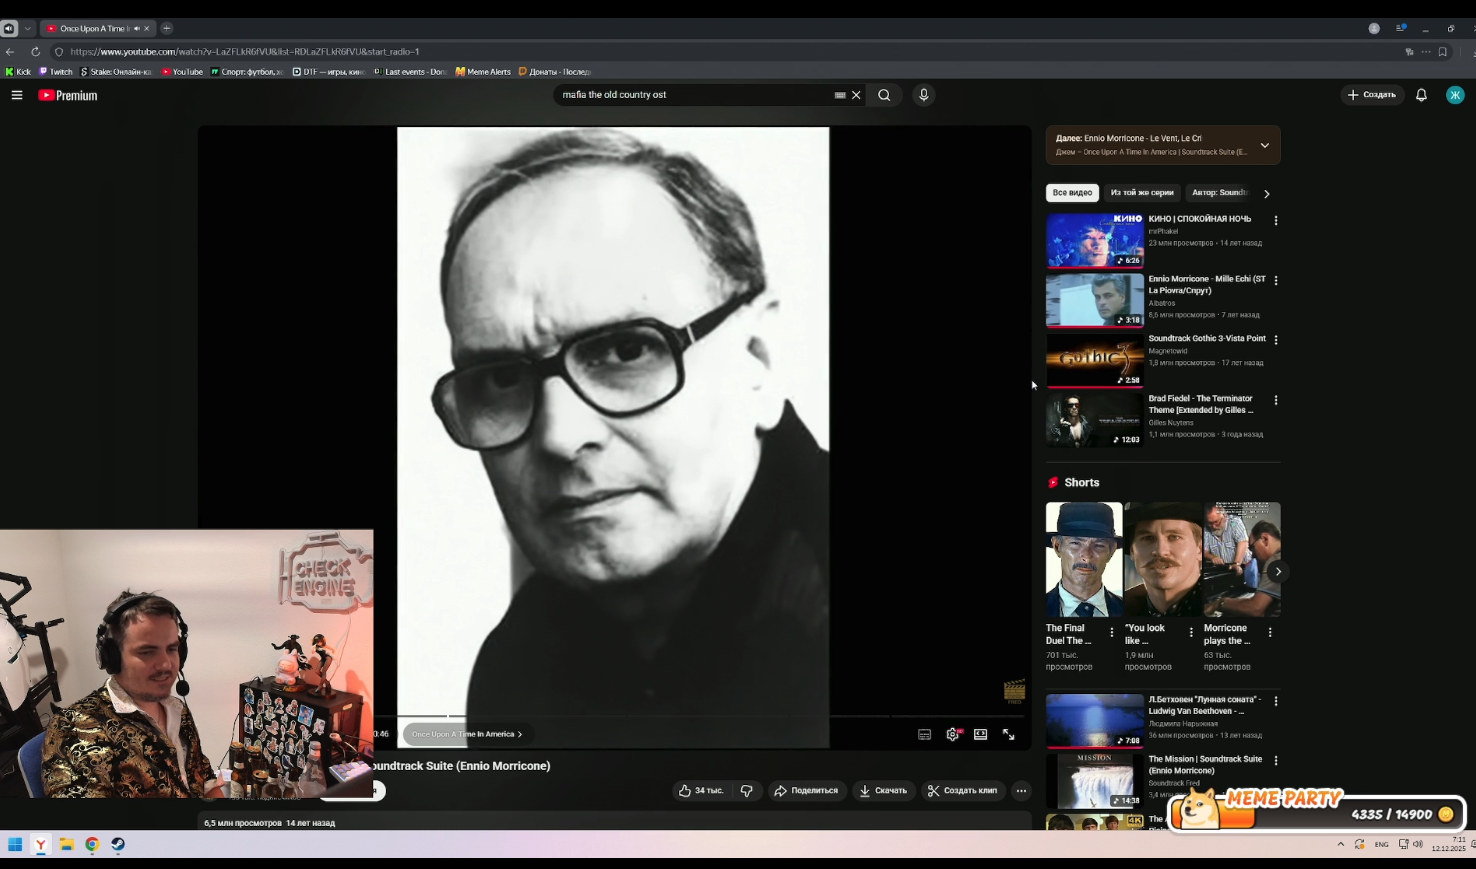Expand the 'Далее' playlist queue panel
This screenshot has height=869, width=1476.
pos(1264,145)
